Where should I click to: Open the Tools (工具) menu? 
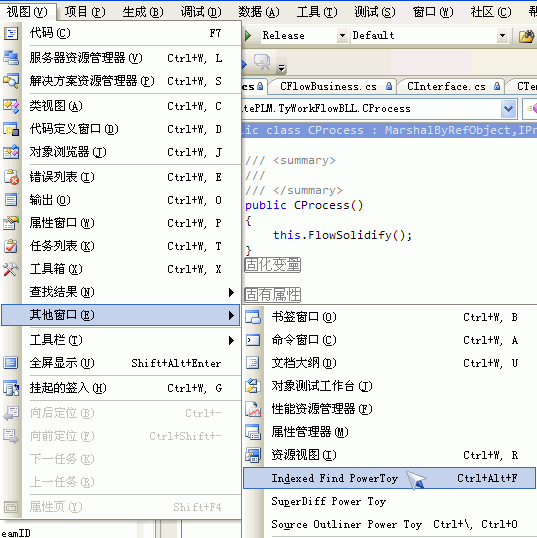point(317,12)
